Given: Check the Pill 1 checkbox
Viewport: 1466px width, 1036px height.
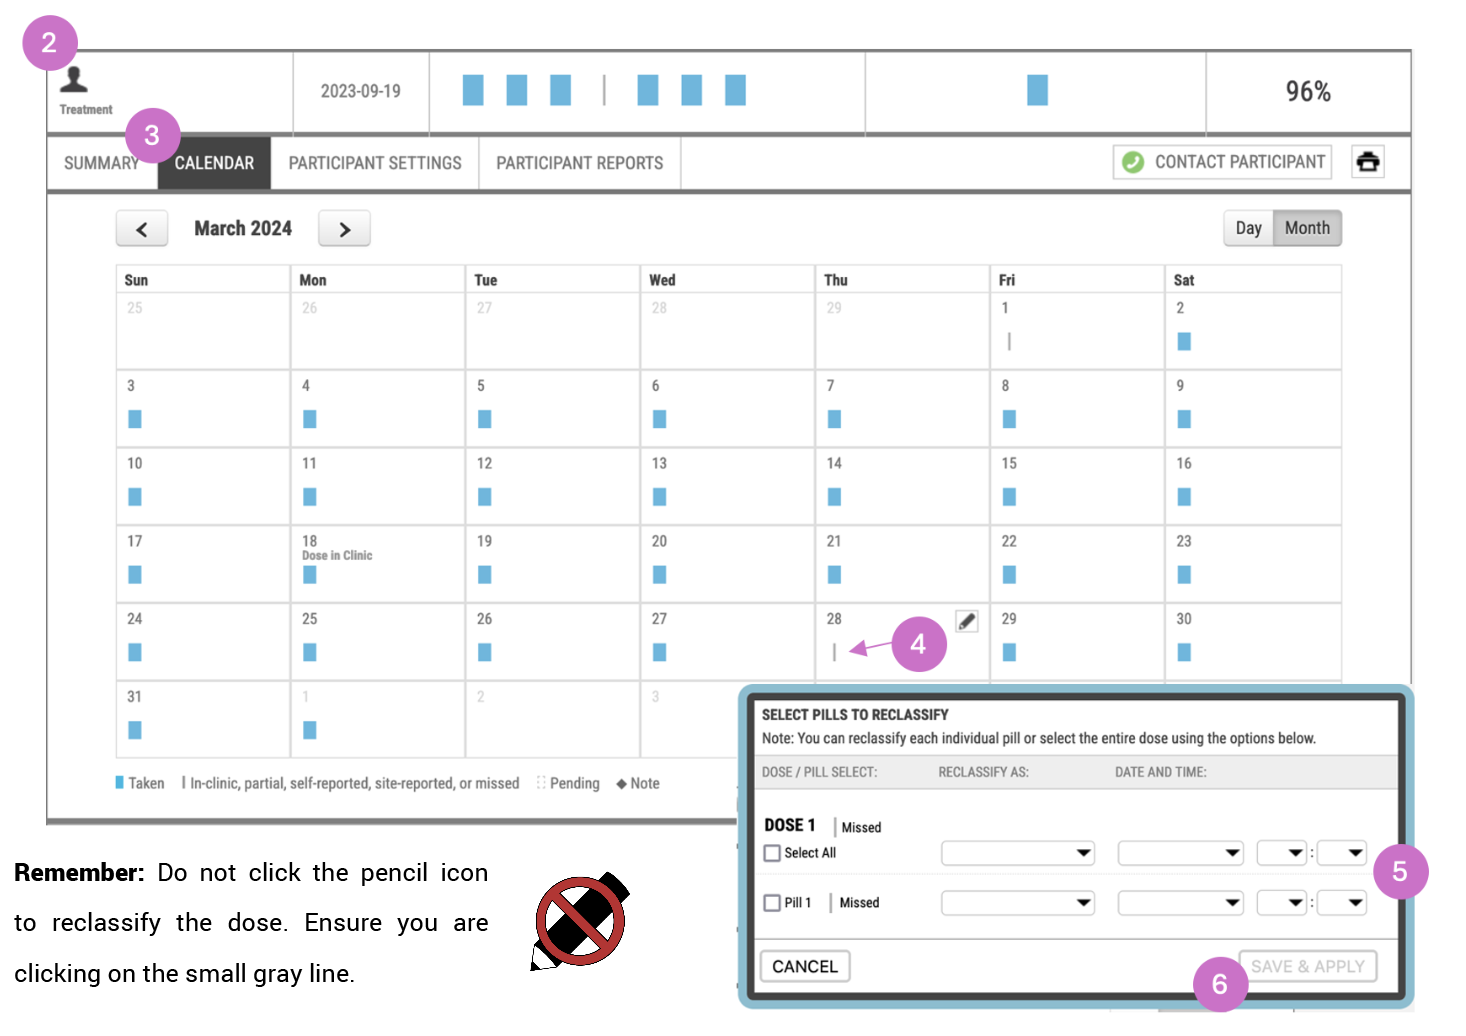Looking at the screenshot, I should coord(772,903).
